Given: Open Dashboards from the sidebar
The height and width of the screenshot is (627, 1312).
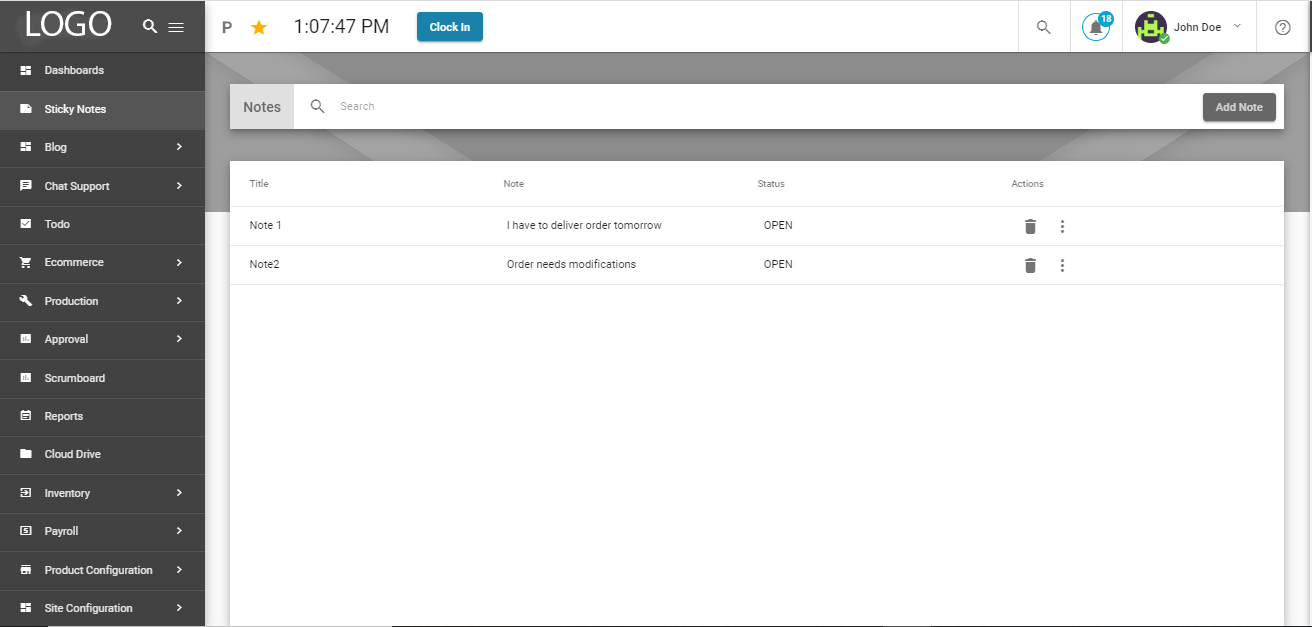Looking at the screenshot, I should coord(102,71).
